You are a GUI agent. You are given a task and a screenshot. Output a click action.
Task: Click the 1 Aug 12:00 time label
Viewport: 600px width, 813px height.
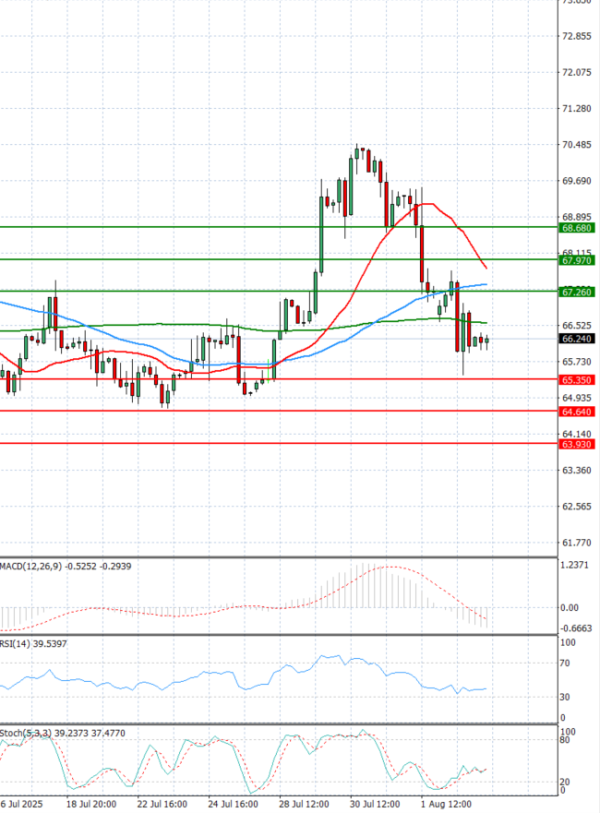coord(446,804)
